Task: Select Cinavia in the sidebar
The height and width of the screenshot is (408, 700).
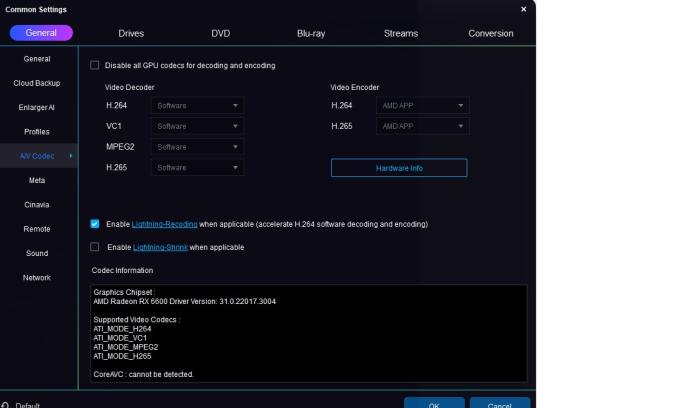Action: tap(37, 204)
